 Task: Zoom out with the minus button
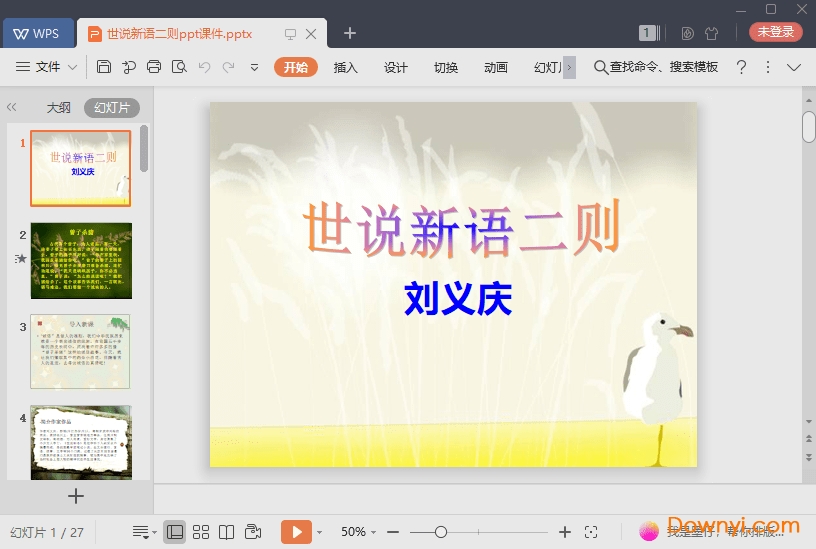coord(393,532)
